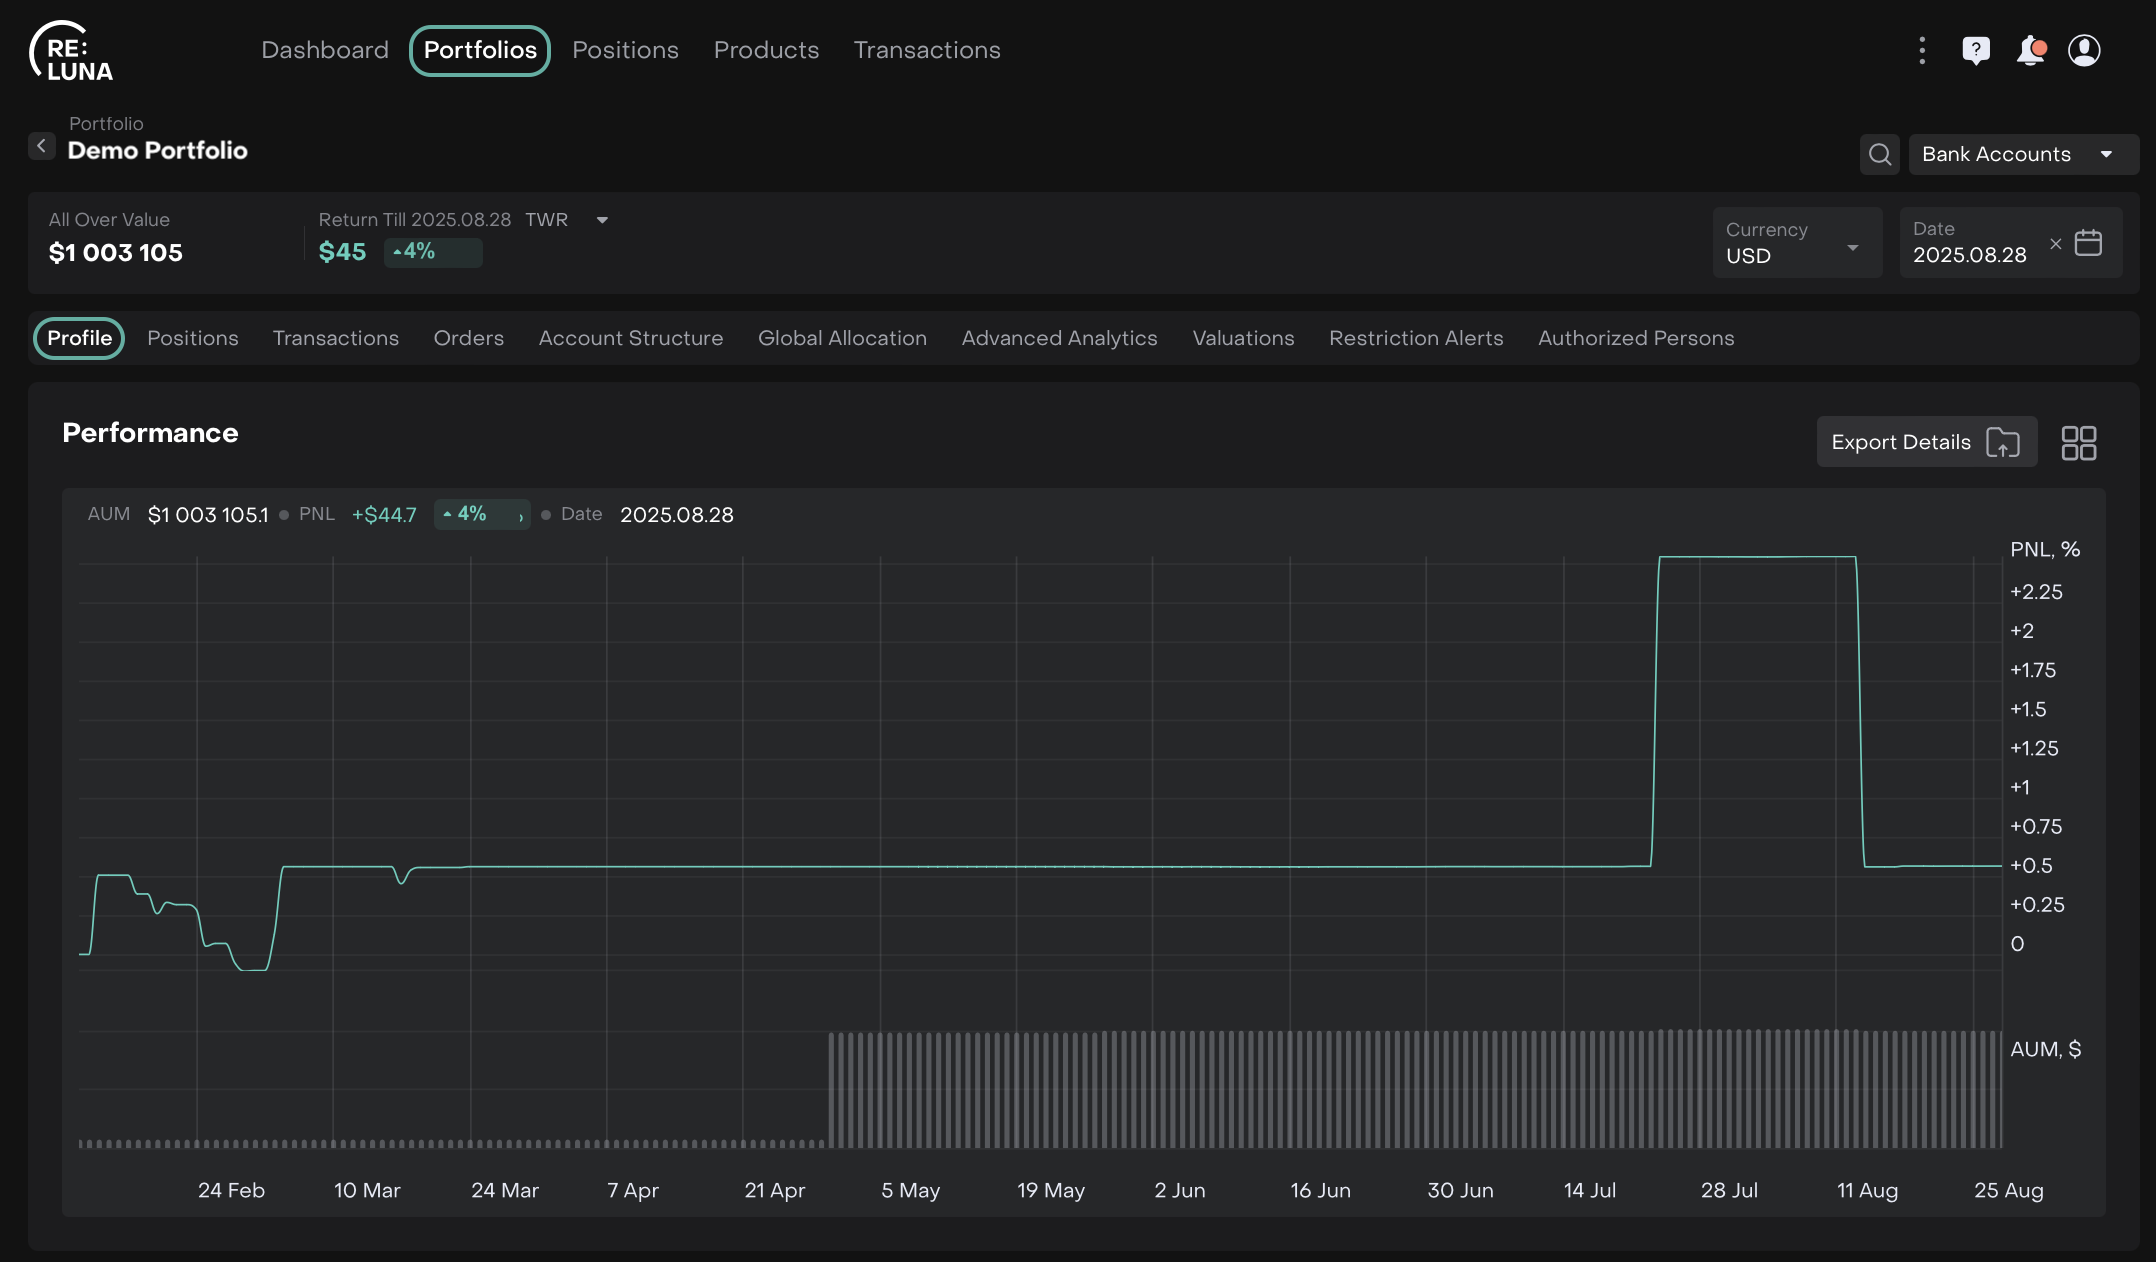Click the RE:LUNA logo
The height and width of the screenshot is (1262, 2156).
click(71, 52)
